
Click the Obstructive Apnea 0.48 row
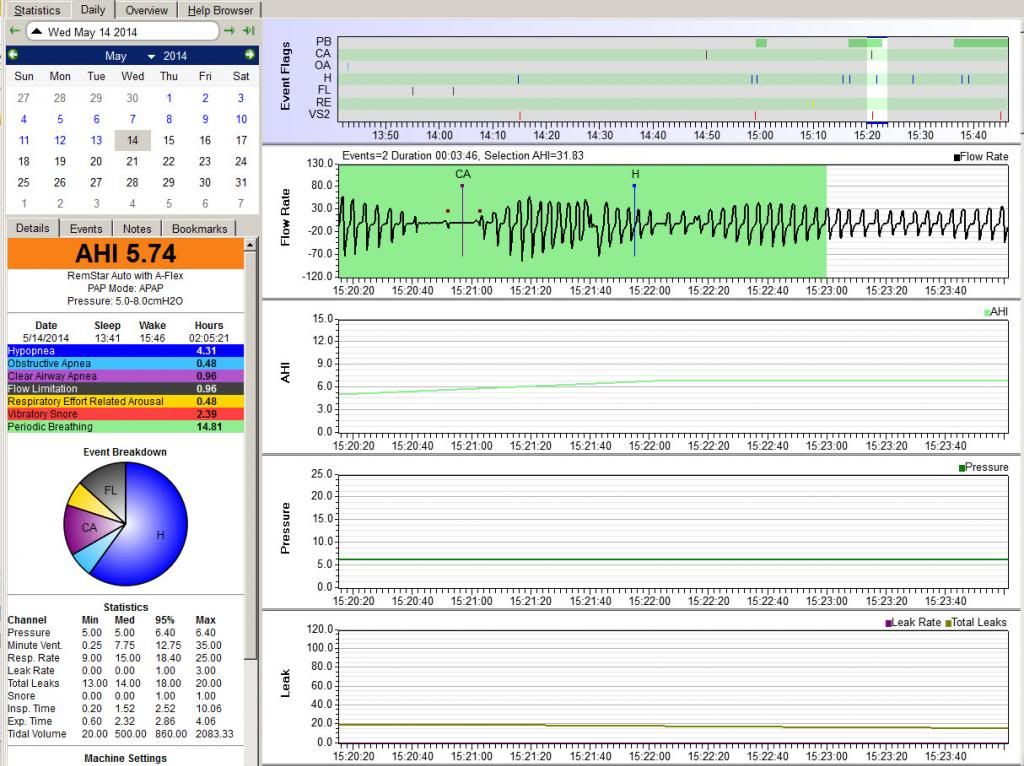coord(125,363)
